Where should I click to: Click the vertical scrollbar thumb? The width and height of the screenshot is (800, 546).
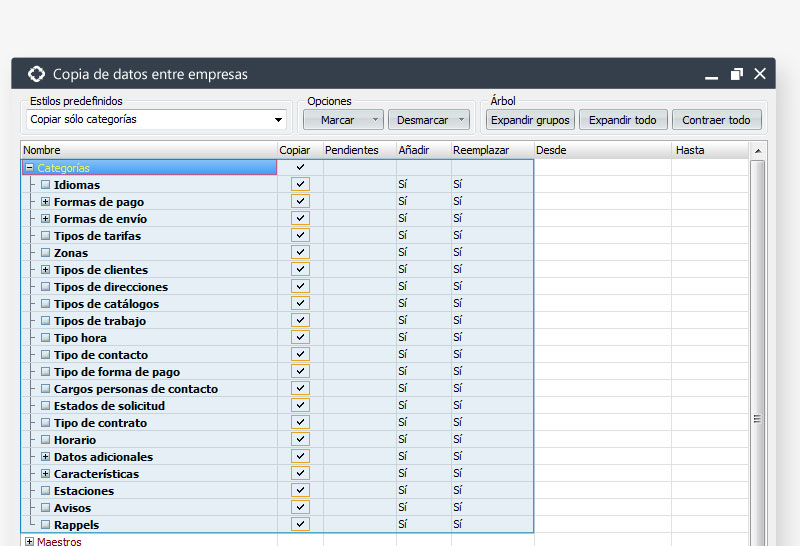pyautogui.click(x=758, y=418)
